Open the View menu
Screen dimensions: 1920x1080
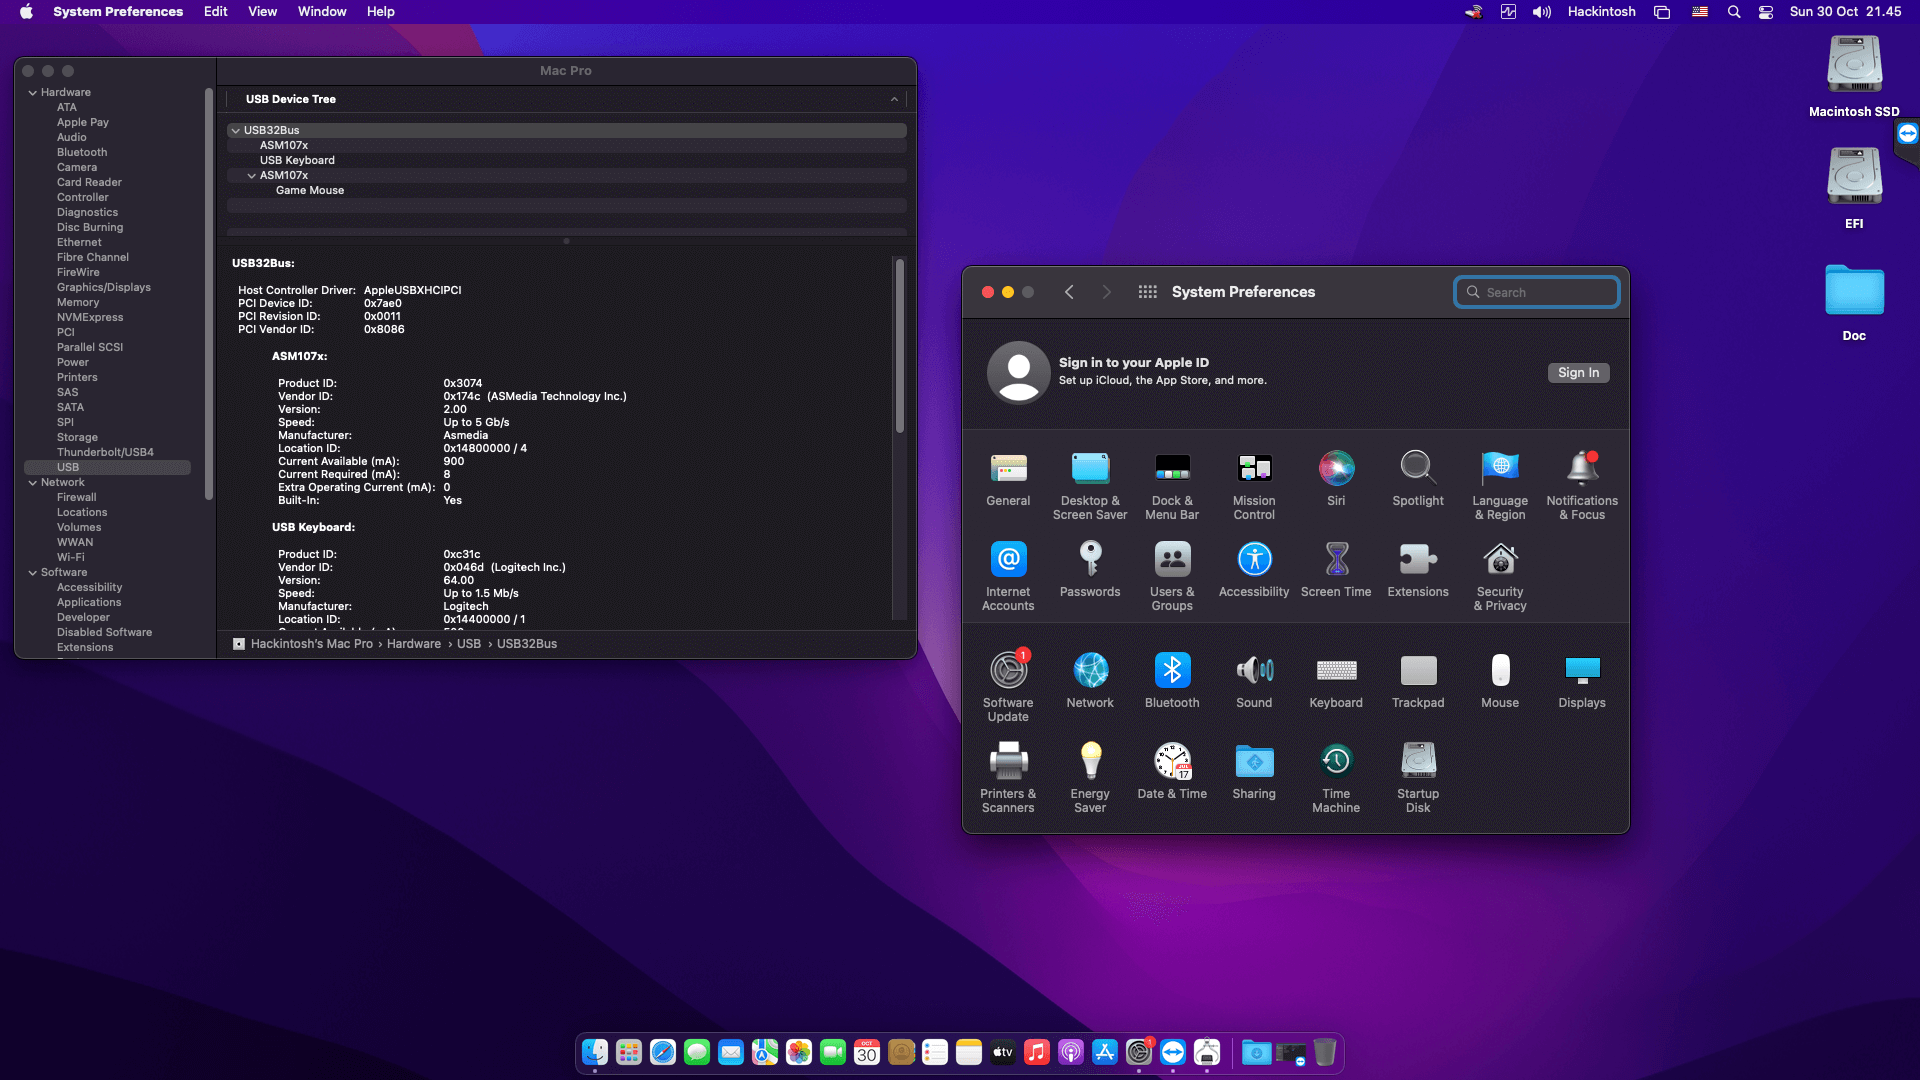click(262, 12)
